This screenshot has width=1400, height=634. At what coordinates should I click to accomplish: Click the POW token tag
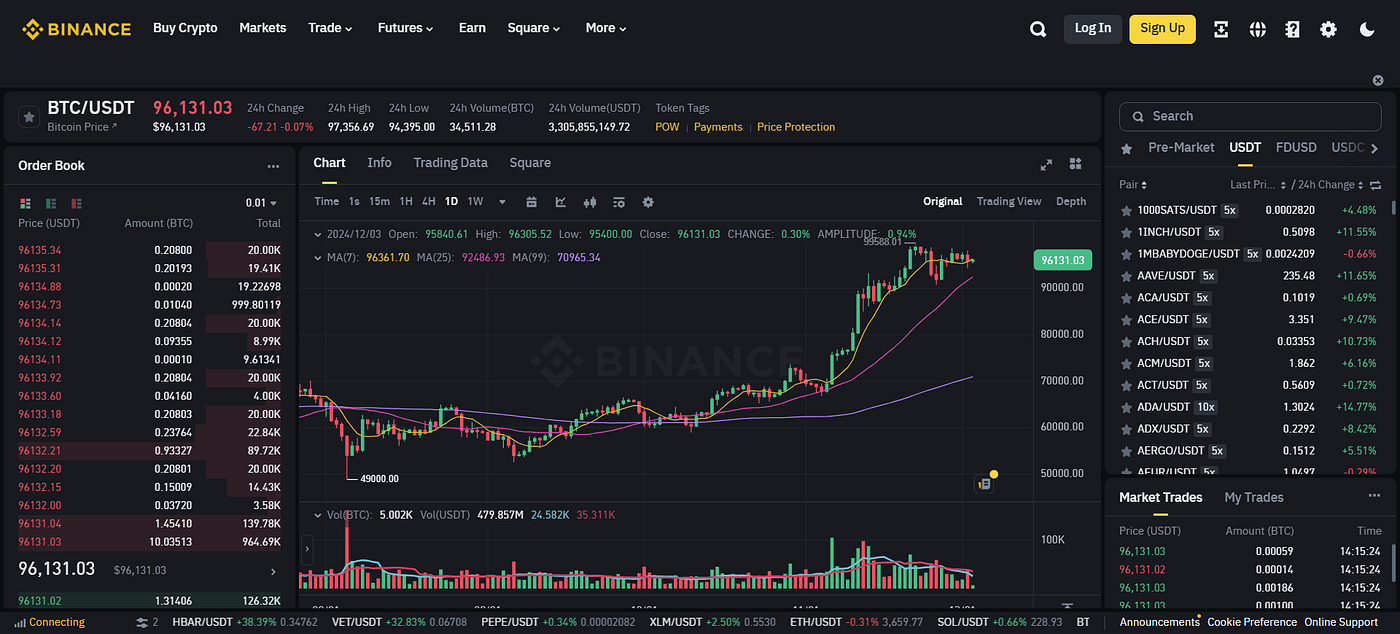point(667,127)
